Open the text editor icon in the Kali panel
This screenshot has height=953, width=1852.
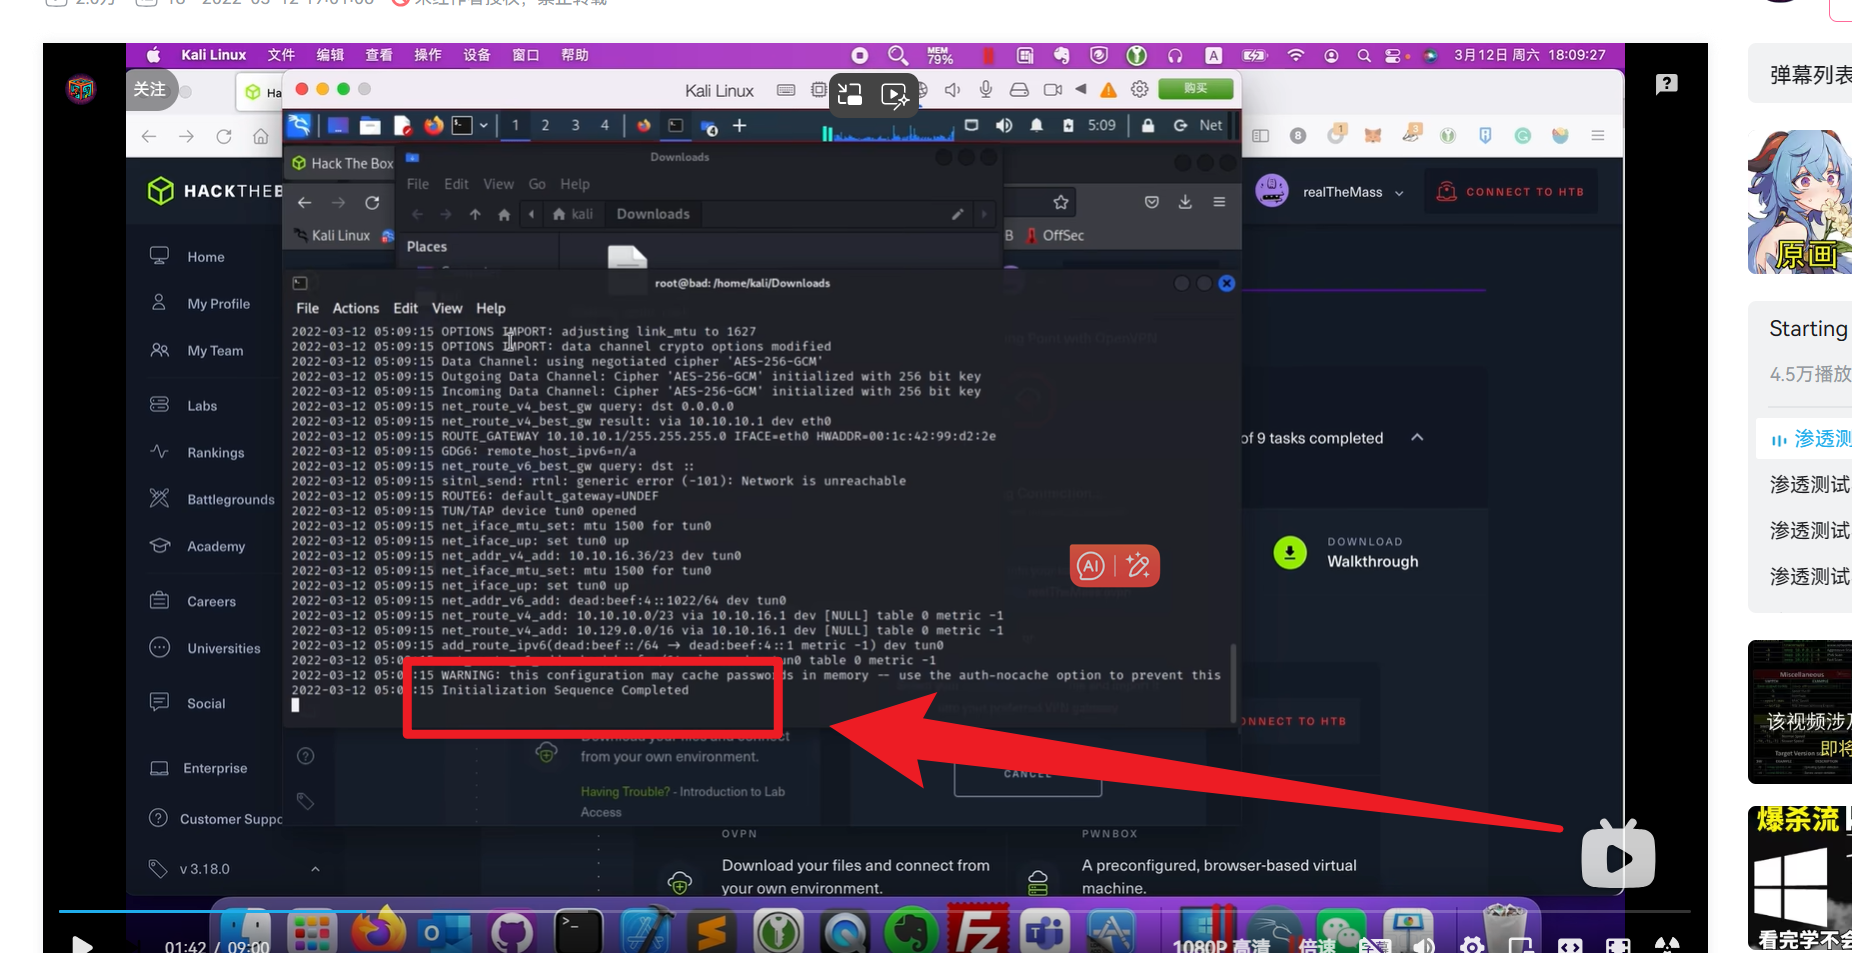click(x=402, y=126)
